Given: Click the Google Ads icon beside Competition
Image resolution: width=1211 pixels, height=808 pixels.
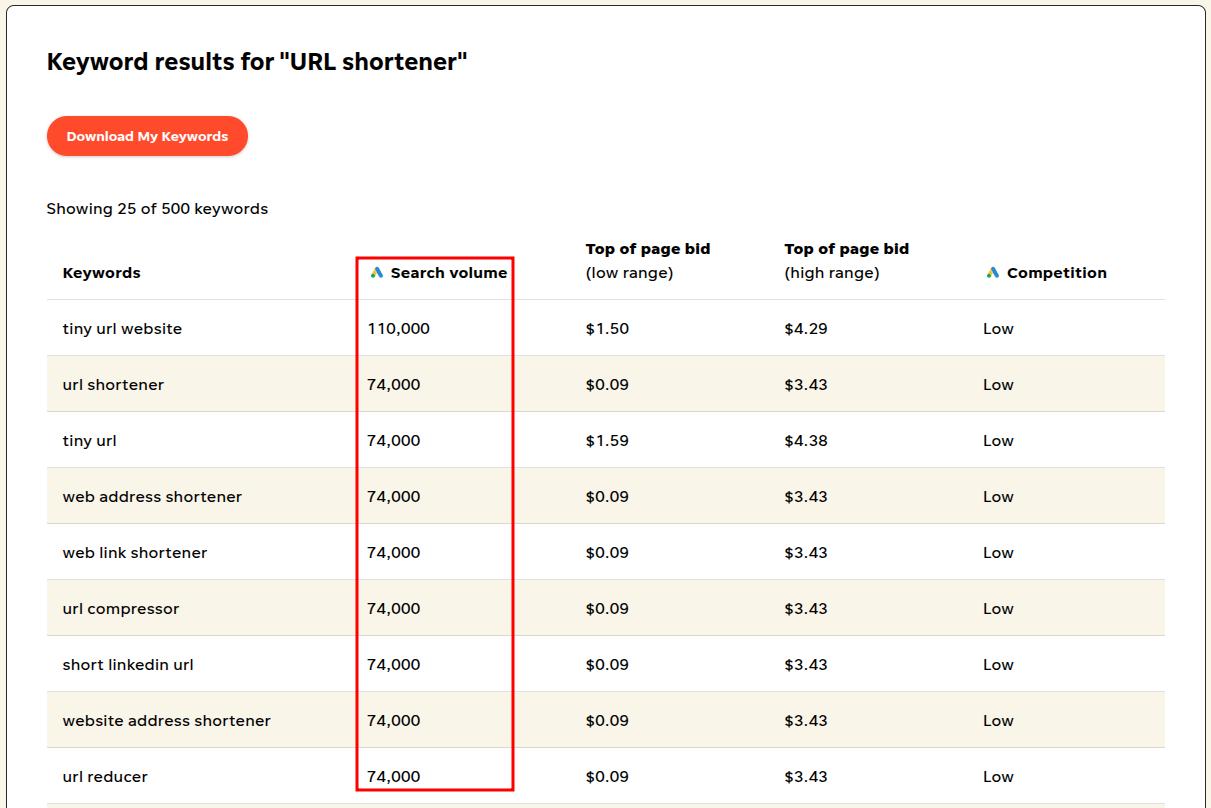Looking at the screenshot, I should coord(990,272).
